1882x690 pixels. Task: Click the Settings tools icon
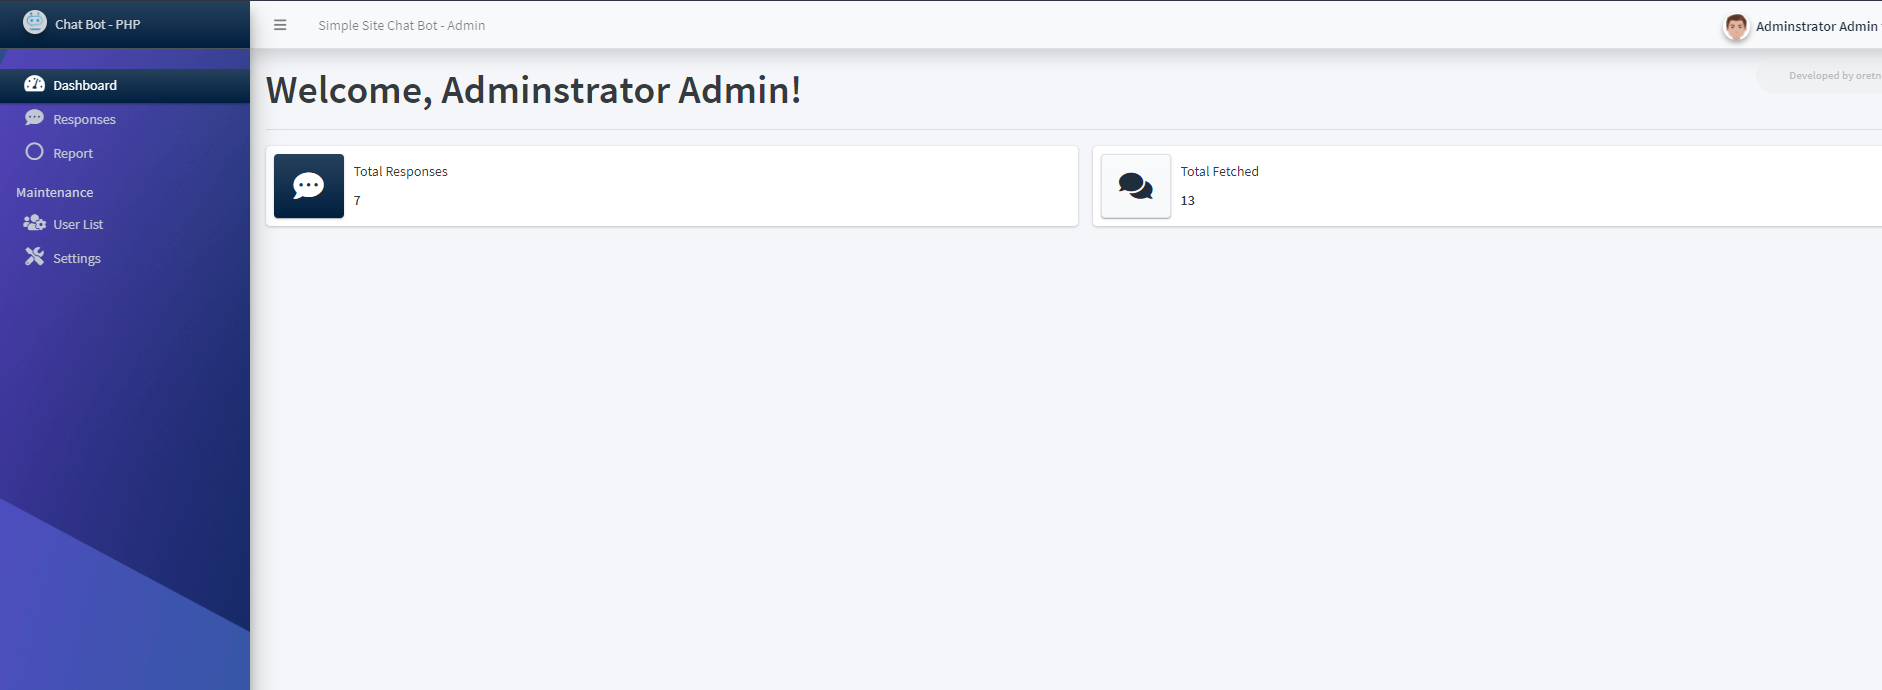35,257
